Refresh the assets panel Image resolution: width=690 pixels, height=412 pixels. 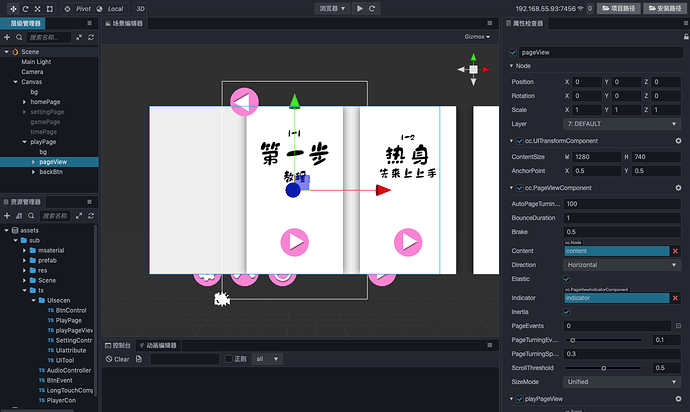[x=91, y=216]
